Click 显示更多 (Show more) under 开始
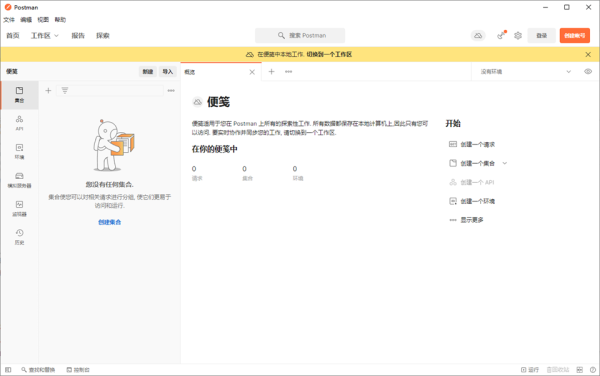 click(466, 220)
